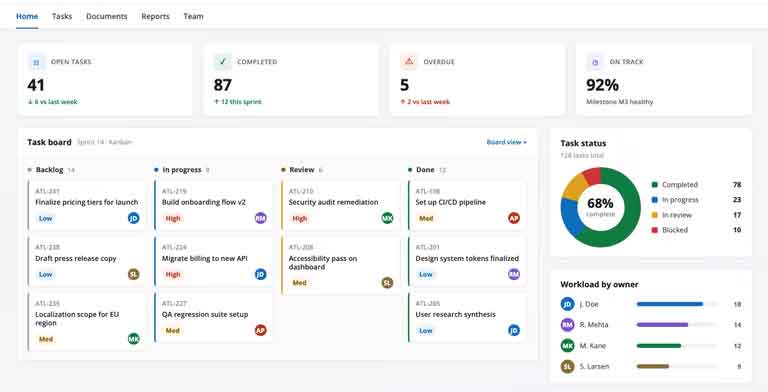Click the Completed checkmark icon
The image size is (768, 392).
(x=222, y=62)
